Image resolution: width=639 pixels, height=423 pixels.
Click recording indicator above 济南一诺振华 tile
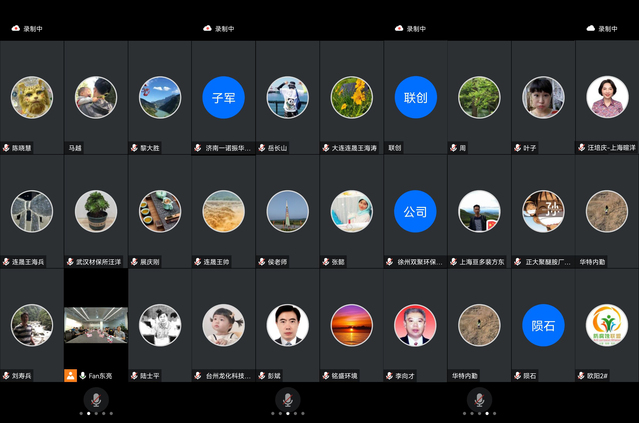tap(207, 29)
